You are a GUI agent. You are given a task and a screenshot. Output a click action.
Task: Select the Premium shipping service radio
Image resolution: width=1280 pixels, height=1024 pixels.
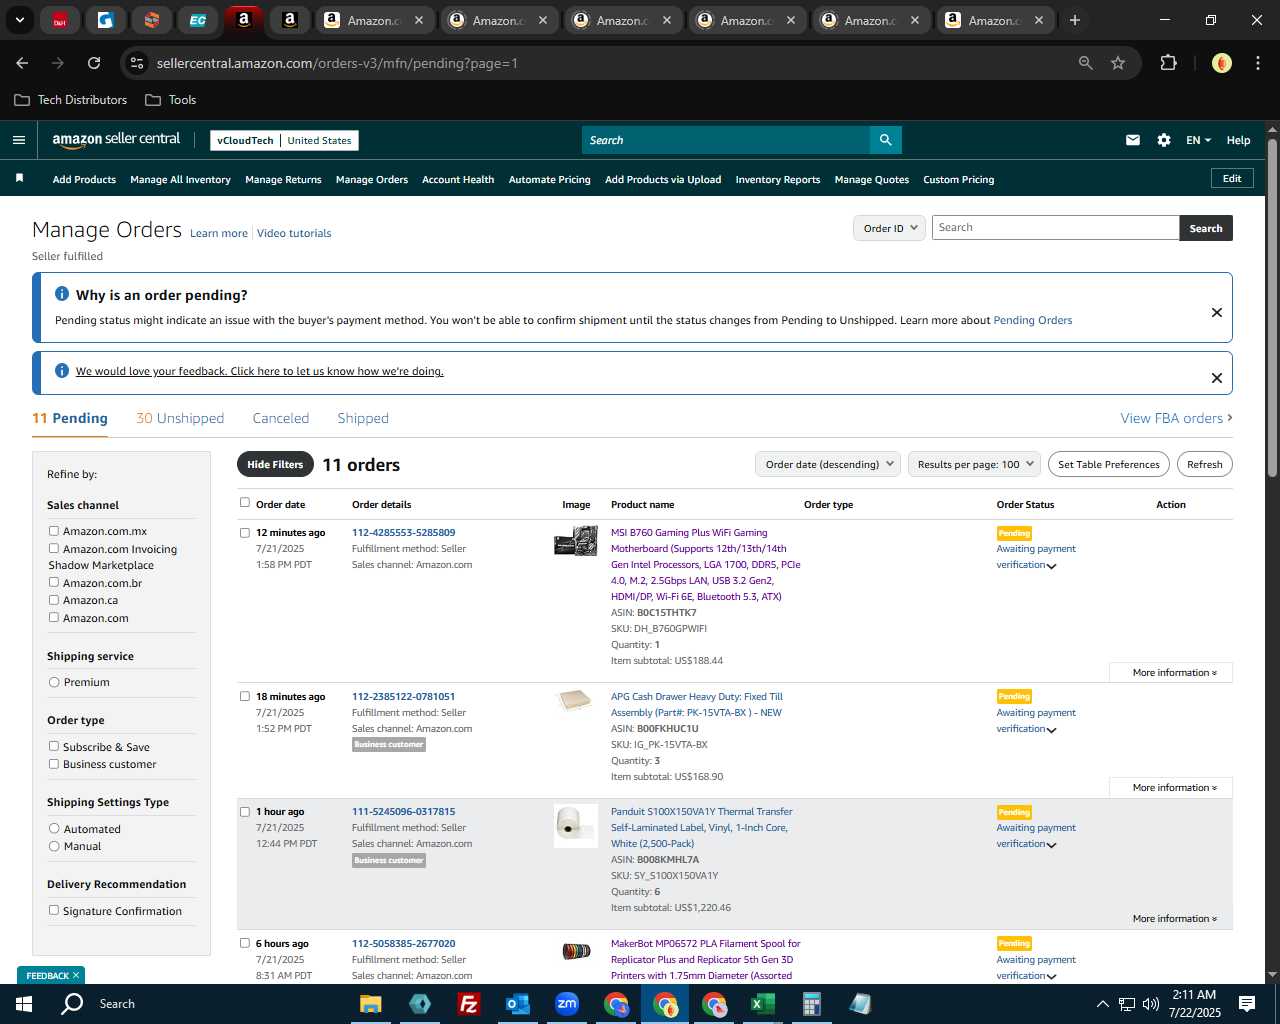click(54, 682)
